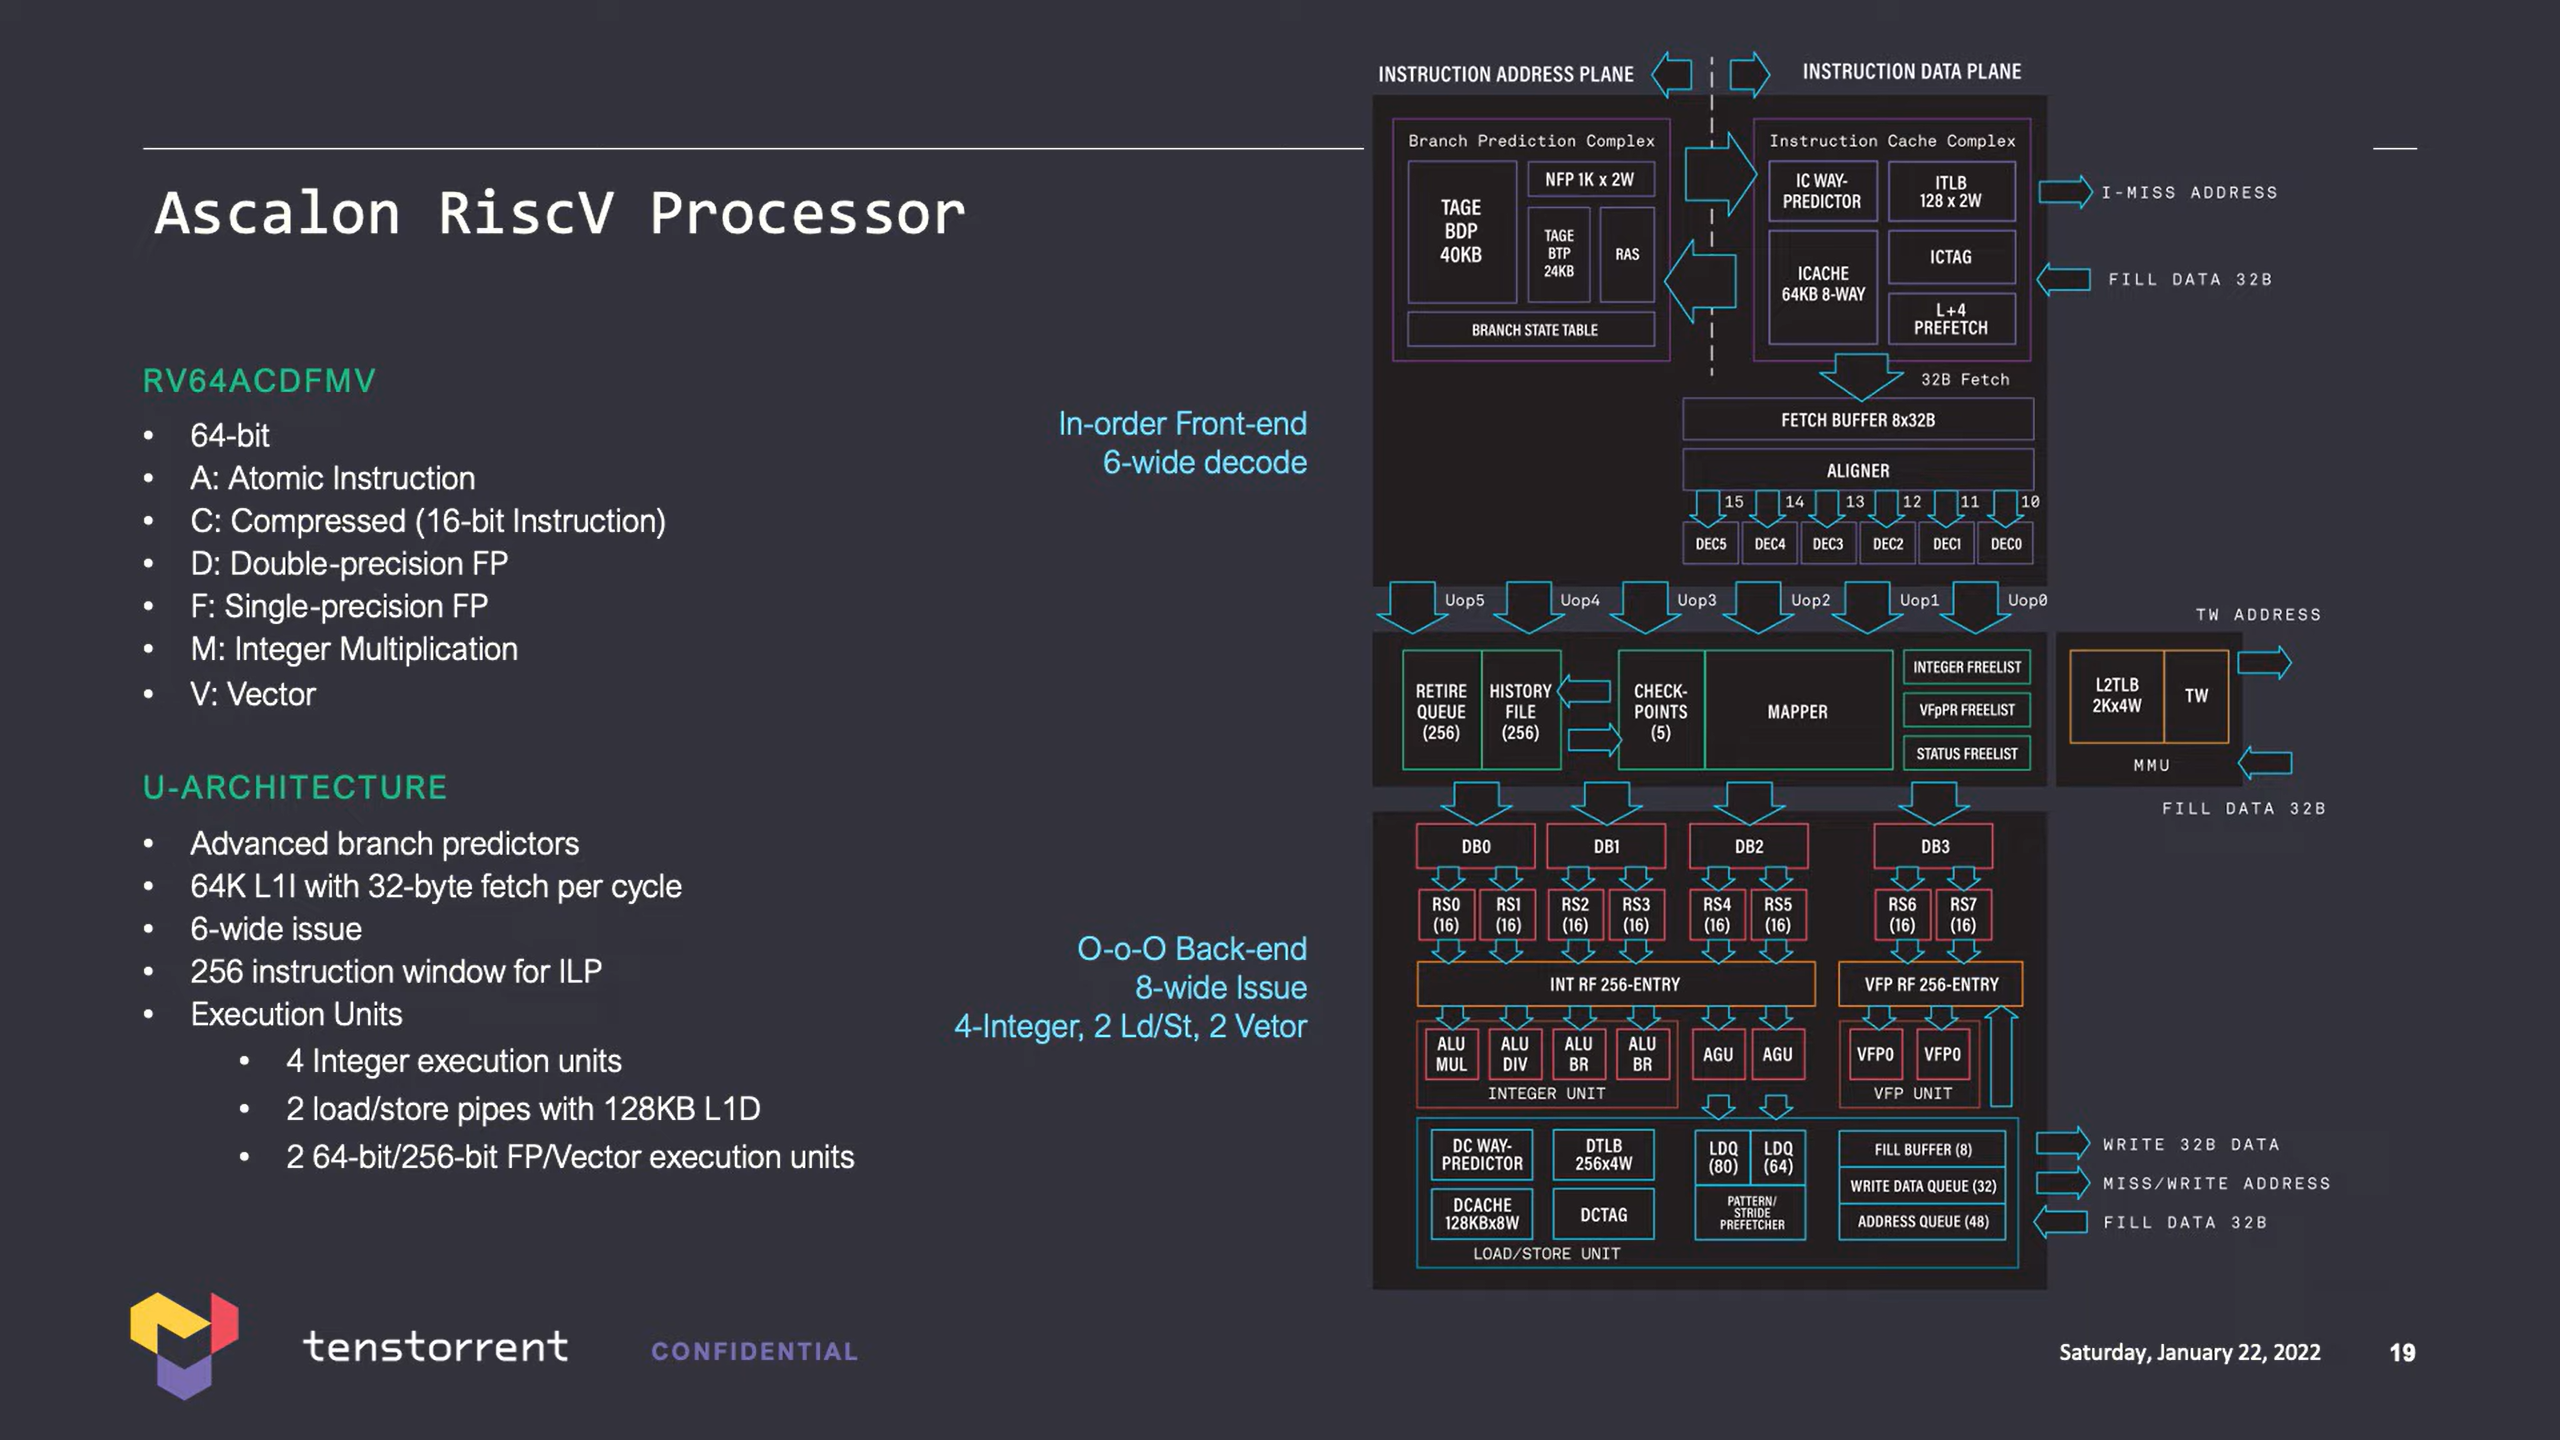2560x1440 pixels.
Task: Select the DCACHE 128KBx8W block
Action: [x=1481, y=1213]
